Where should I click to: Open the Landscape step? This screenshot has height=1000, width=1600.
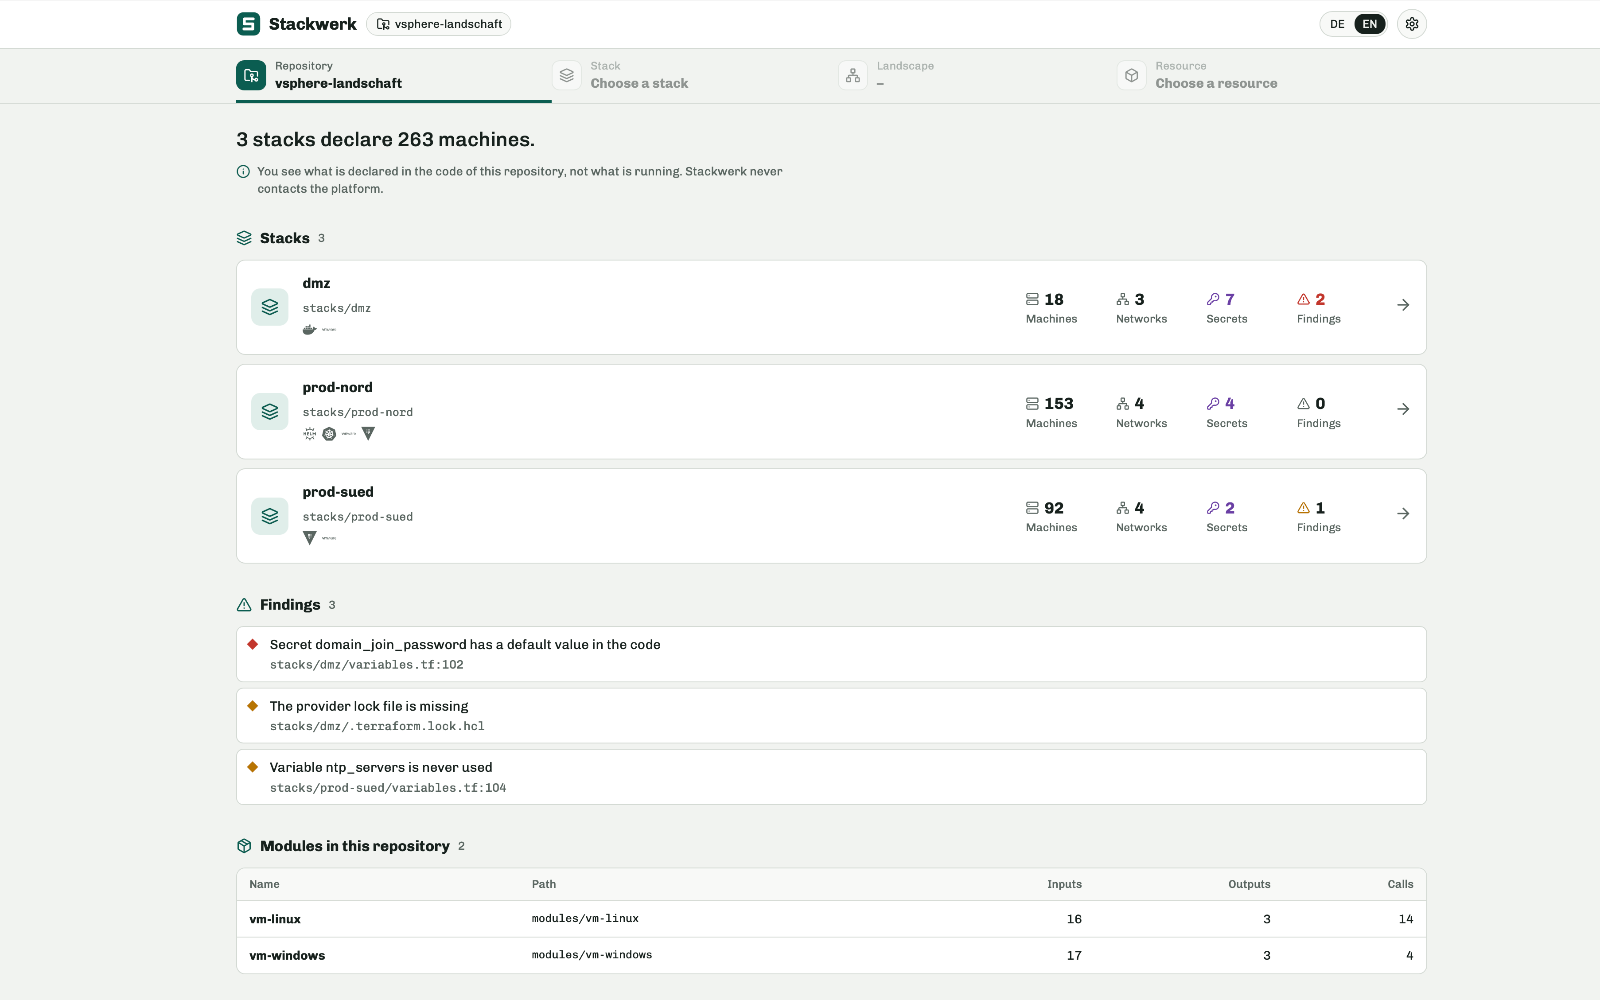tap(886, 75)
